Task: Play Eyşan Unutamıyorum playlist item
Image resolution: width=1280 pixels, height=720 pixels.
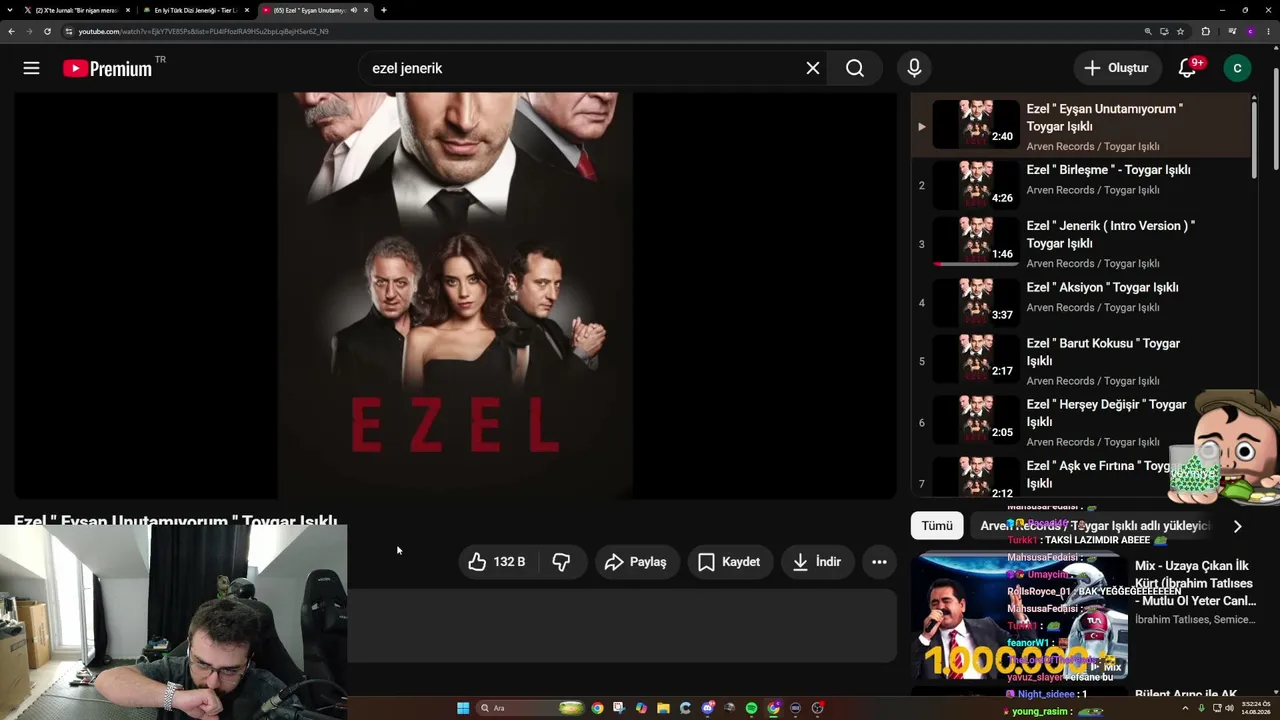Action: (1082, 126)
